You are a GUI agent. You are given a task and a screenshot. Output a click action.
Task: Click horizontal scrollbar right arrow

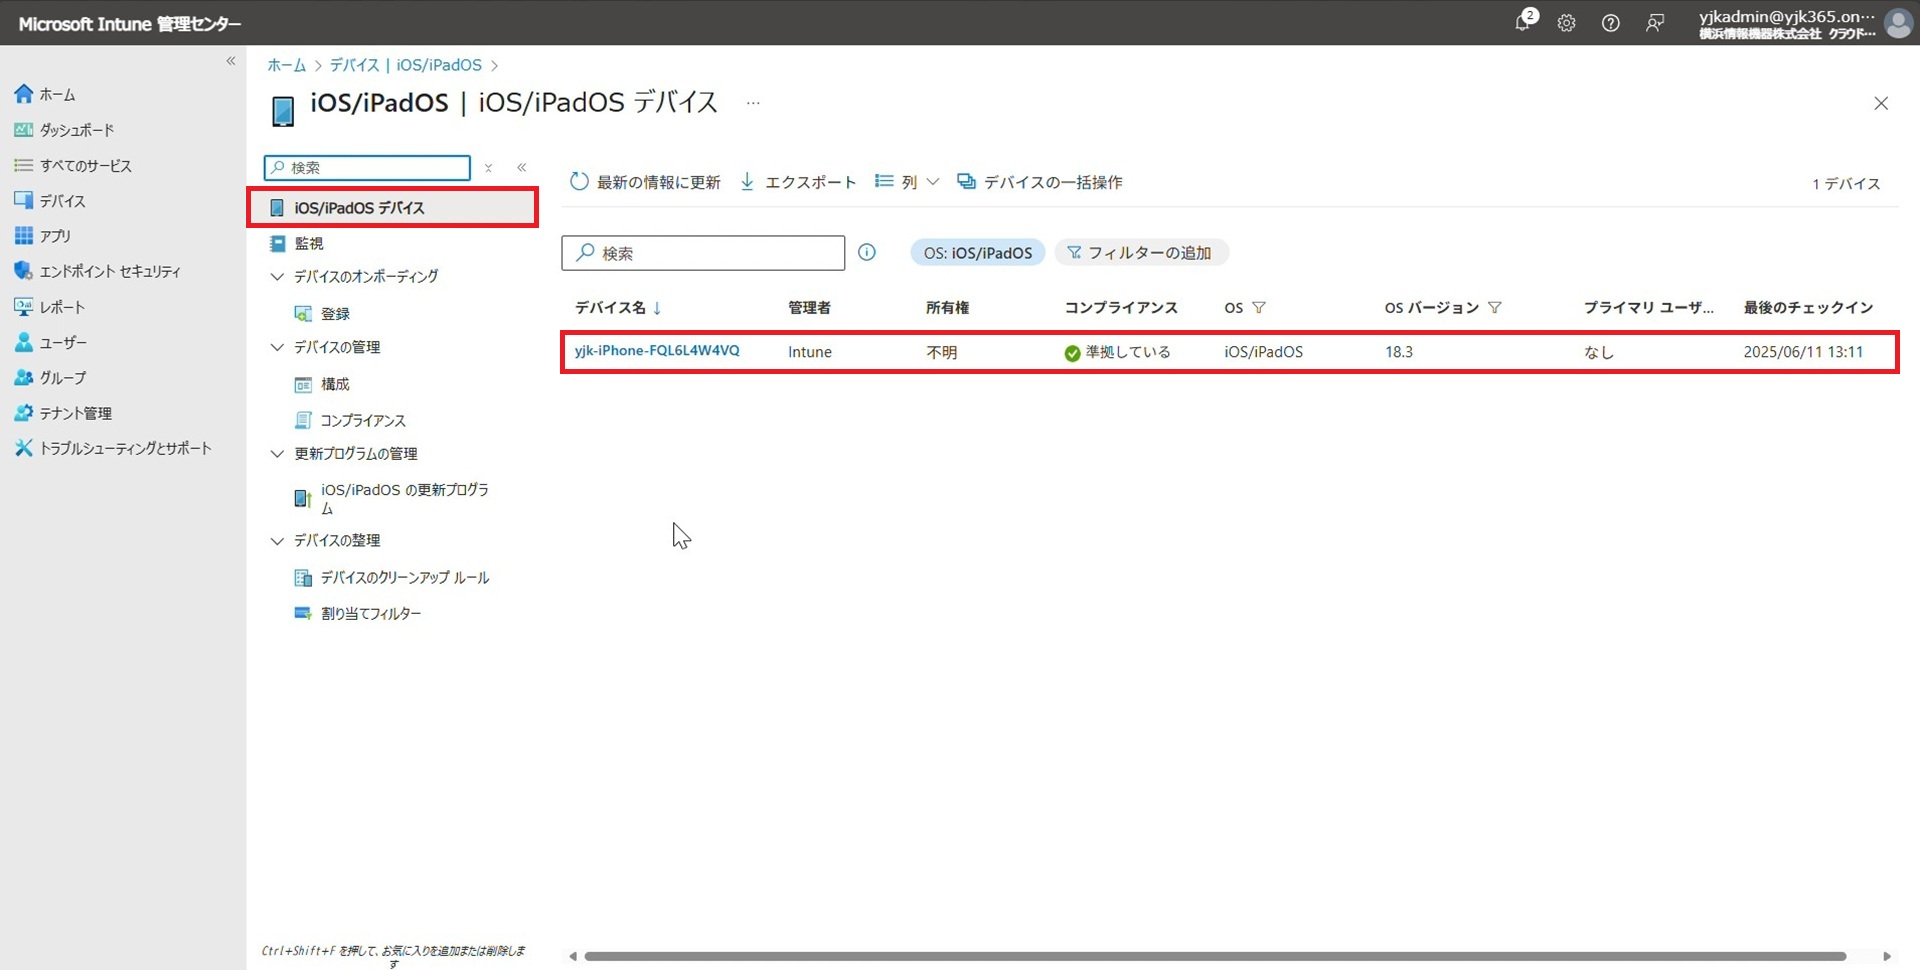pyautogui.click(x=1887, y=957)
